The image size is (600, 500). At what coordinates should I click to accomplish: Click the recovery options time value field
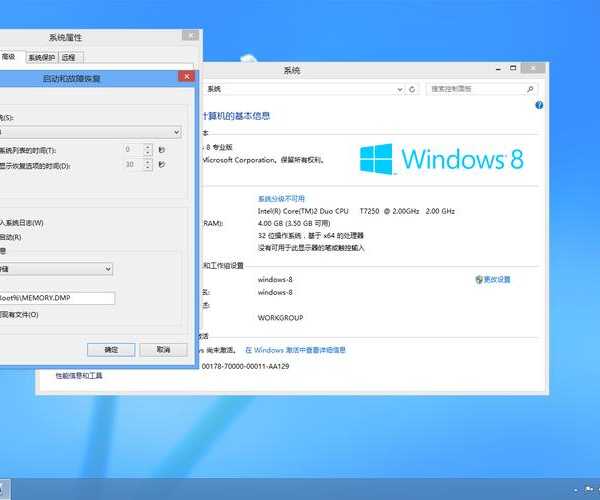[132, 164]
